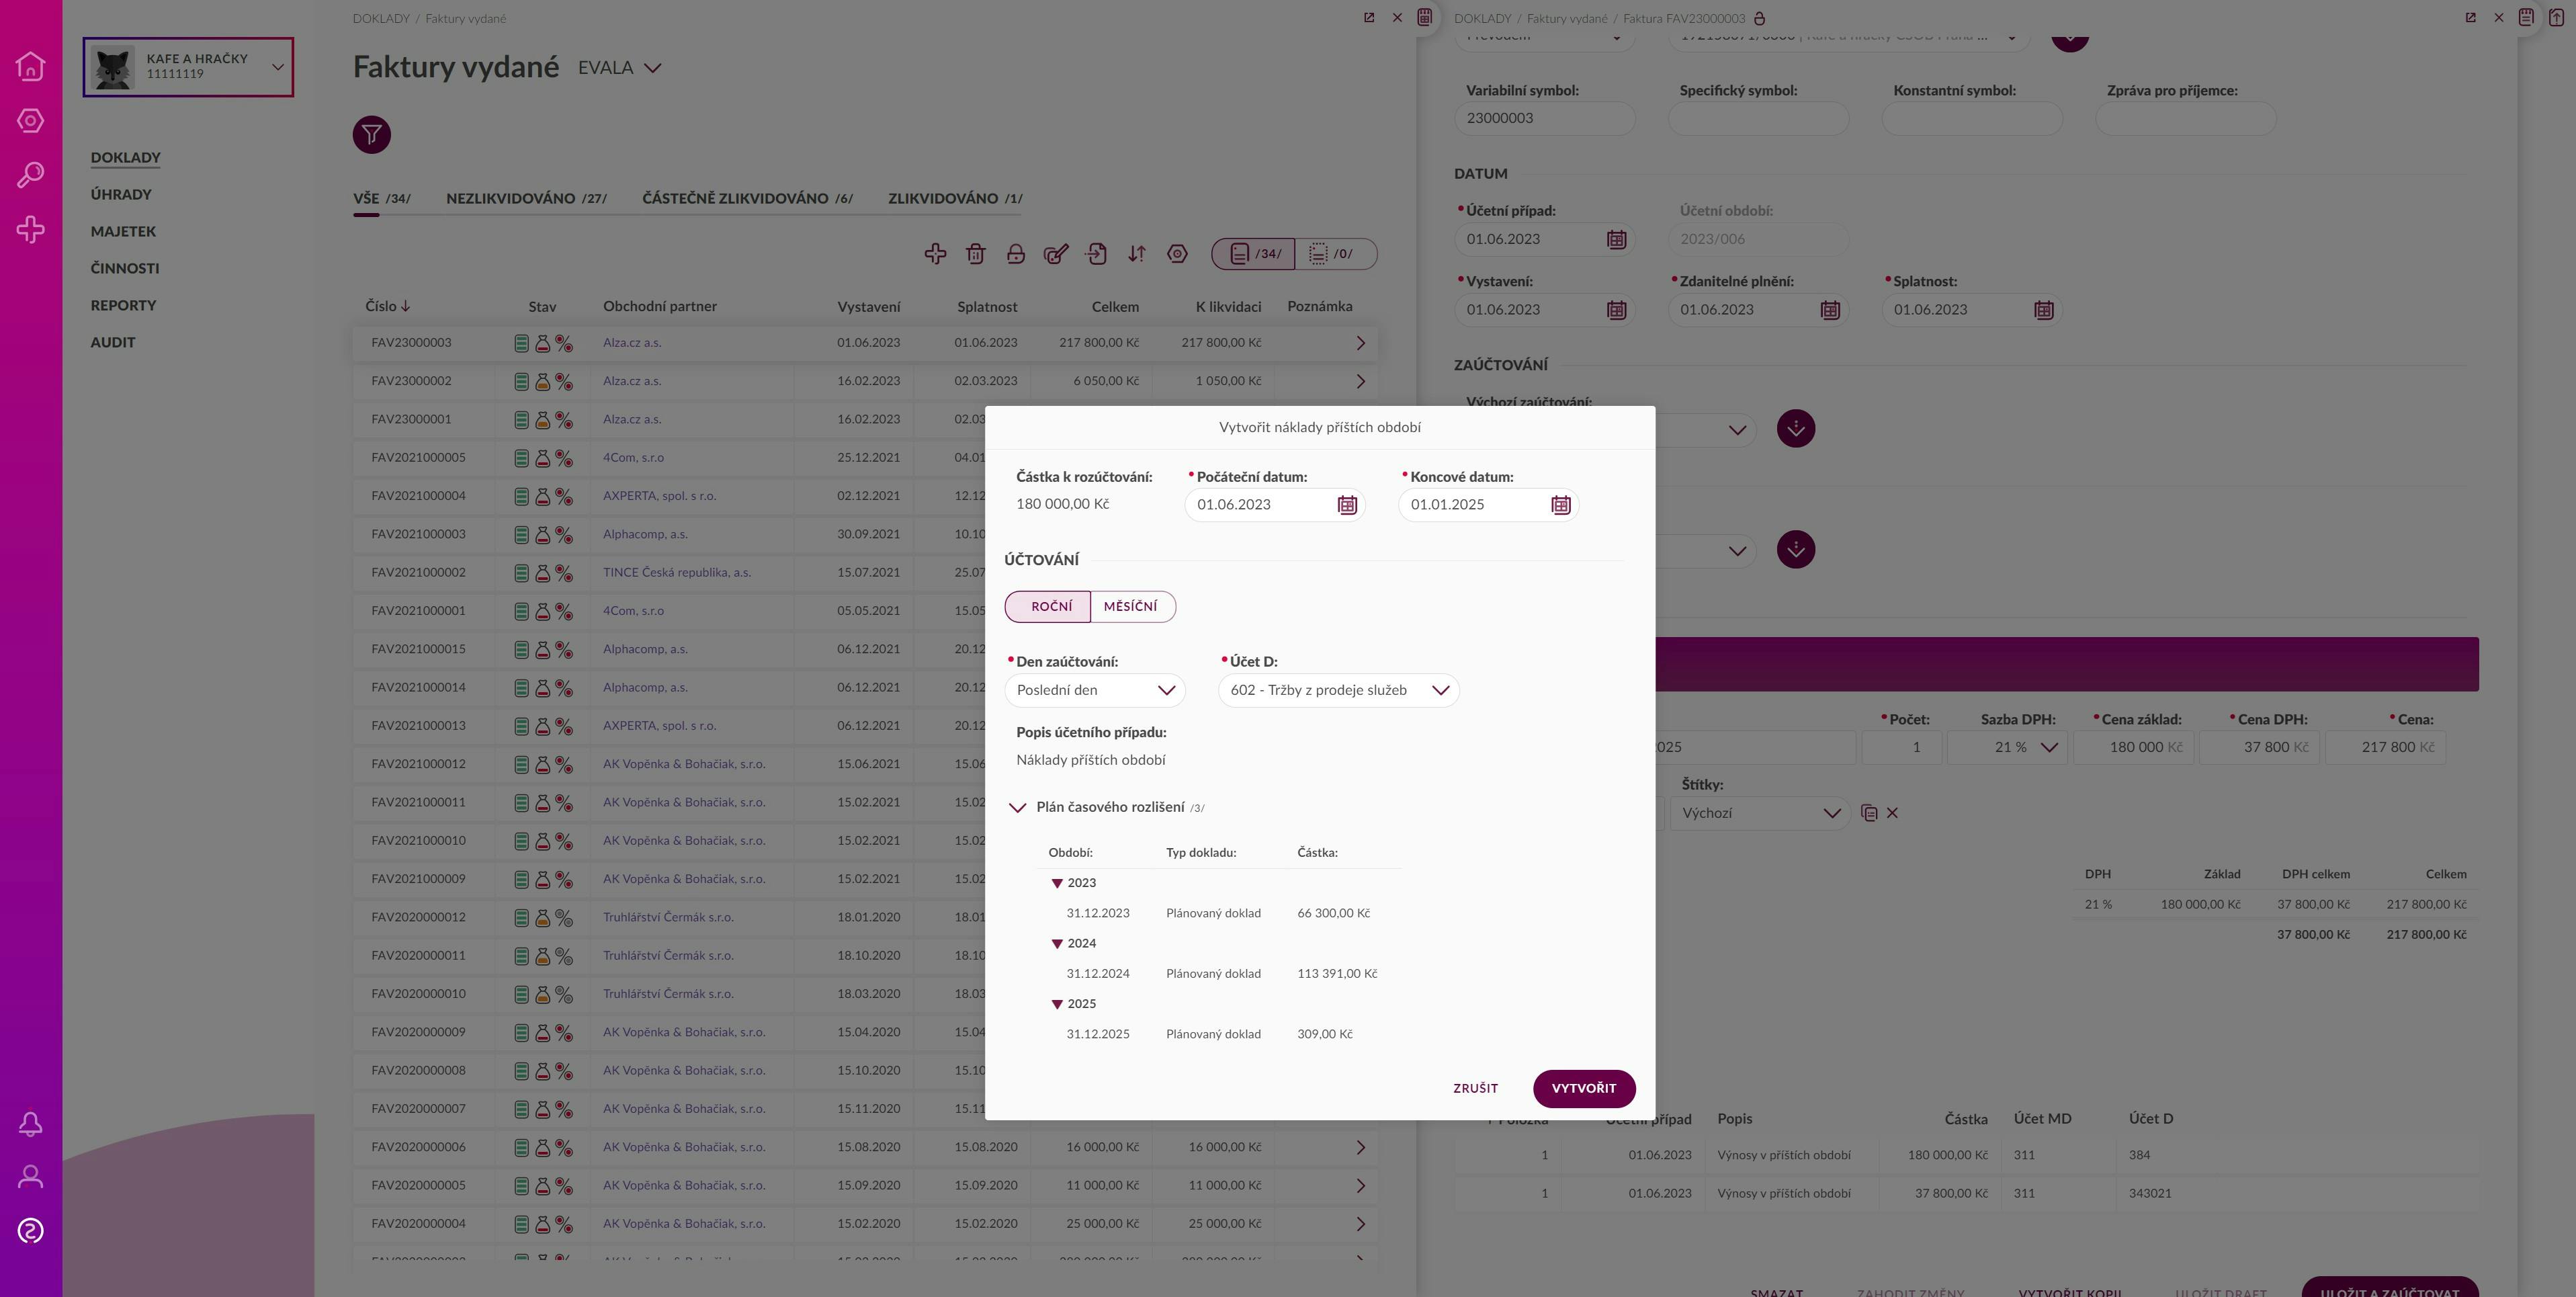Open the home icon in sidebar
This screenshot has width=2576, height=1297.
tap(30, 66)
